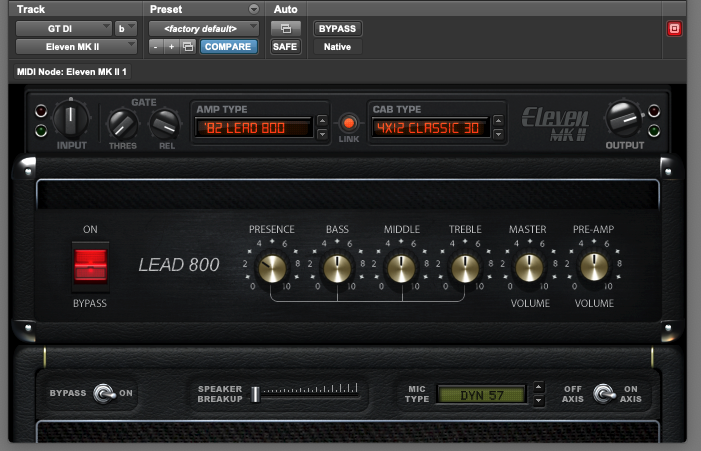Toggle the Safe automation button
Viewport: 701px width, 451px height.
(285, 46)
